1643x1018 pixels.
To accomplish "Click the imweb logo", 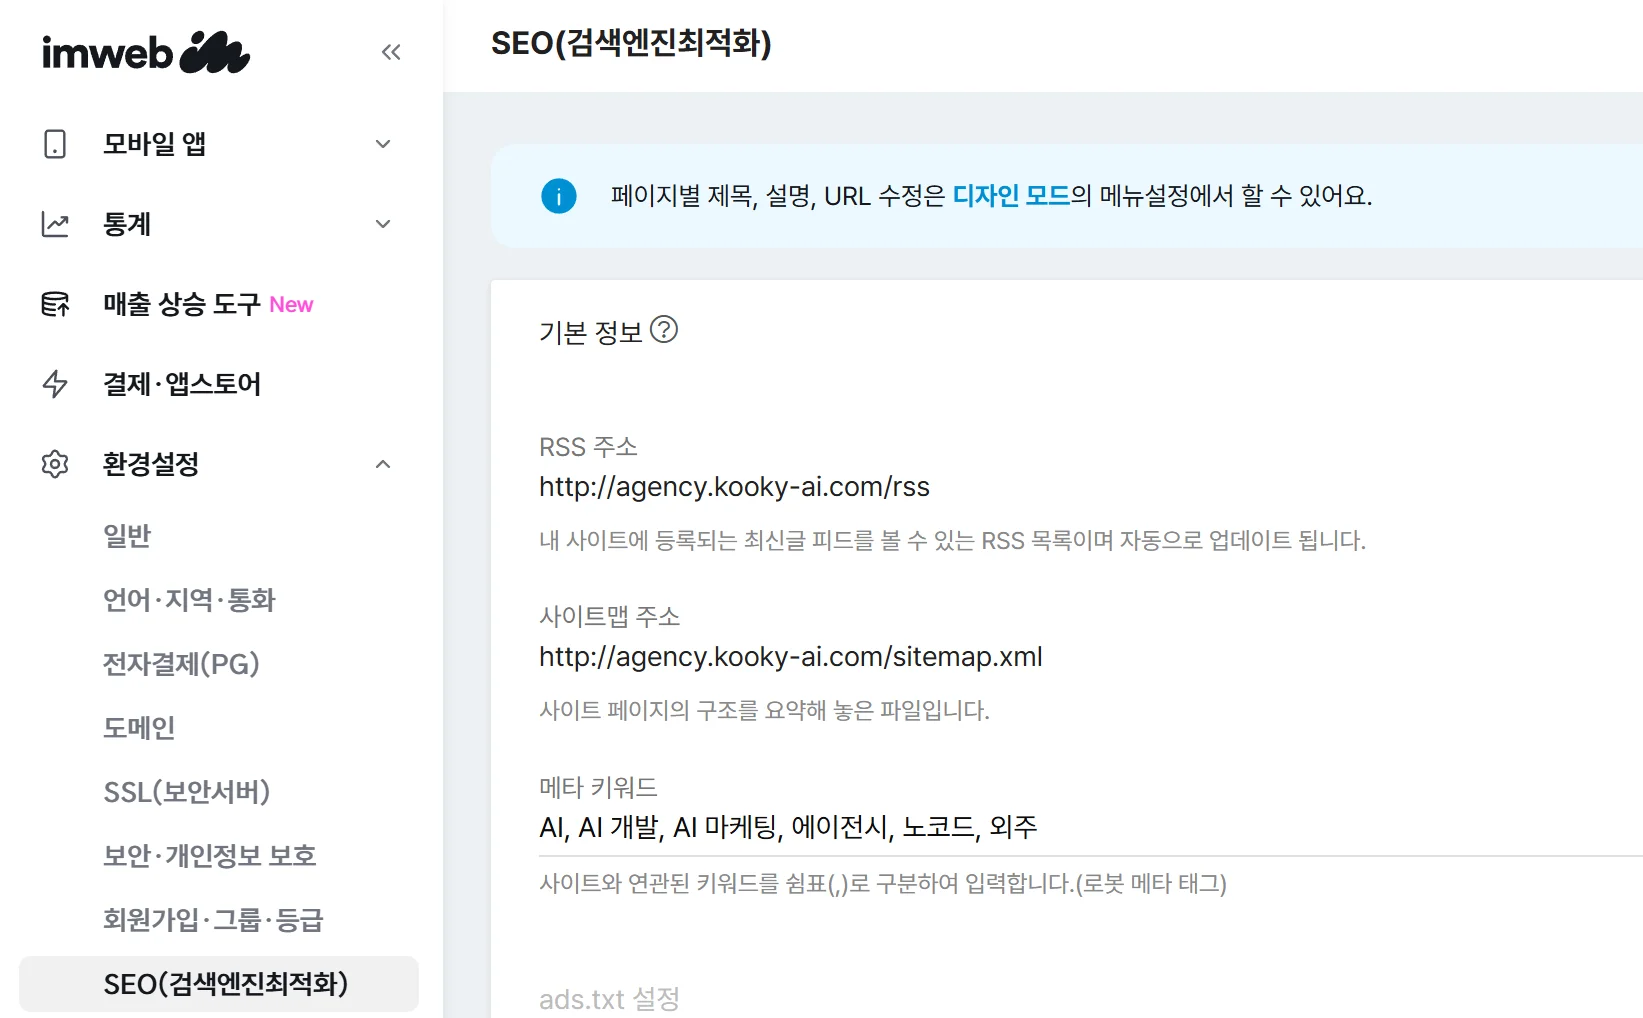I will tap(145, 52).
